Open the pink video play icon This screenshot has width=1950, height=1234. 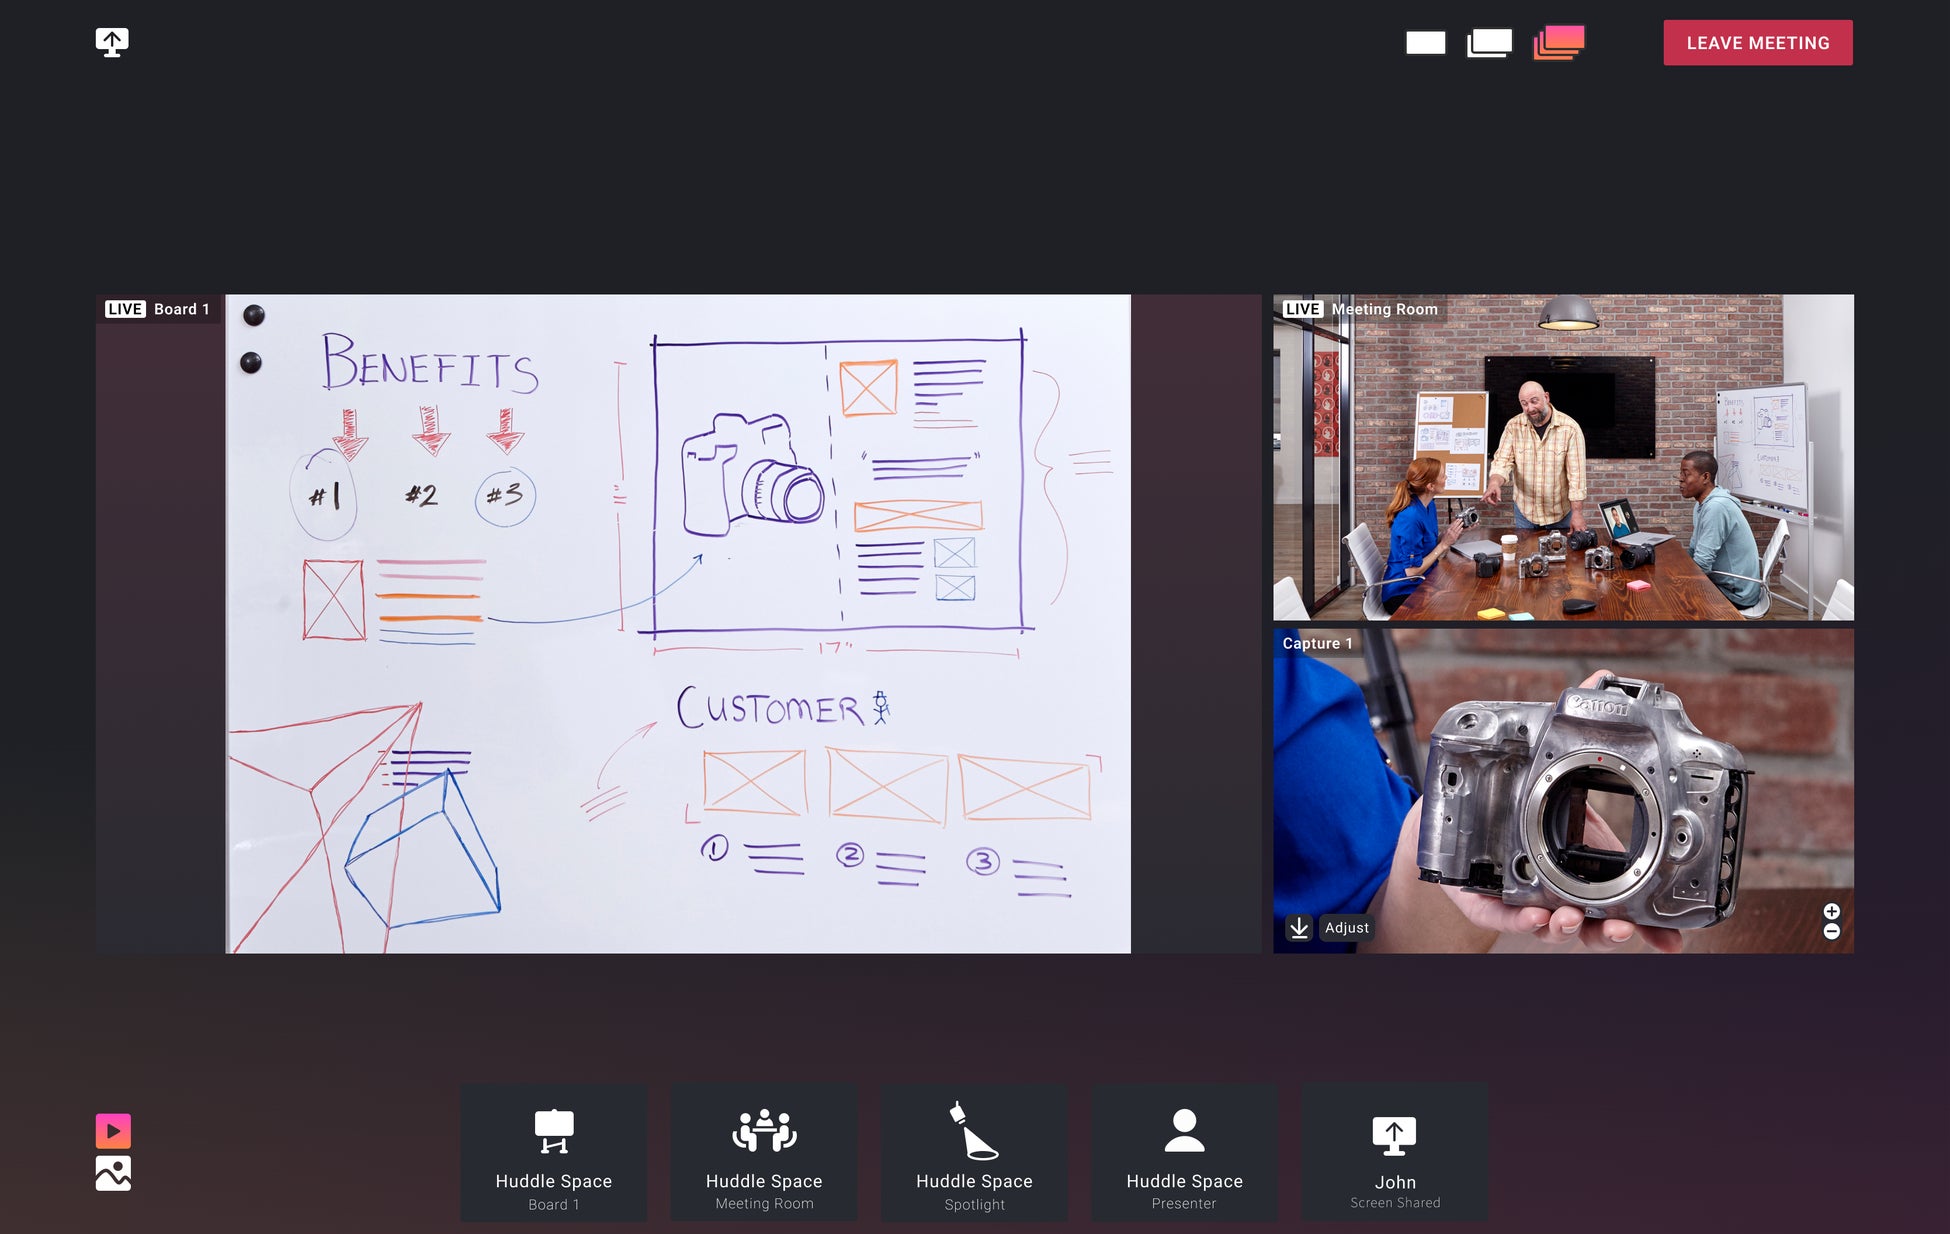point(113,1131)
